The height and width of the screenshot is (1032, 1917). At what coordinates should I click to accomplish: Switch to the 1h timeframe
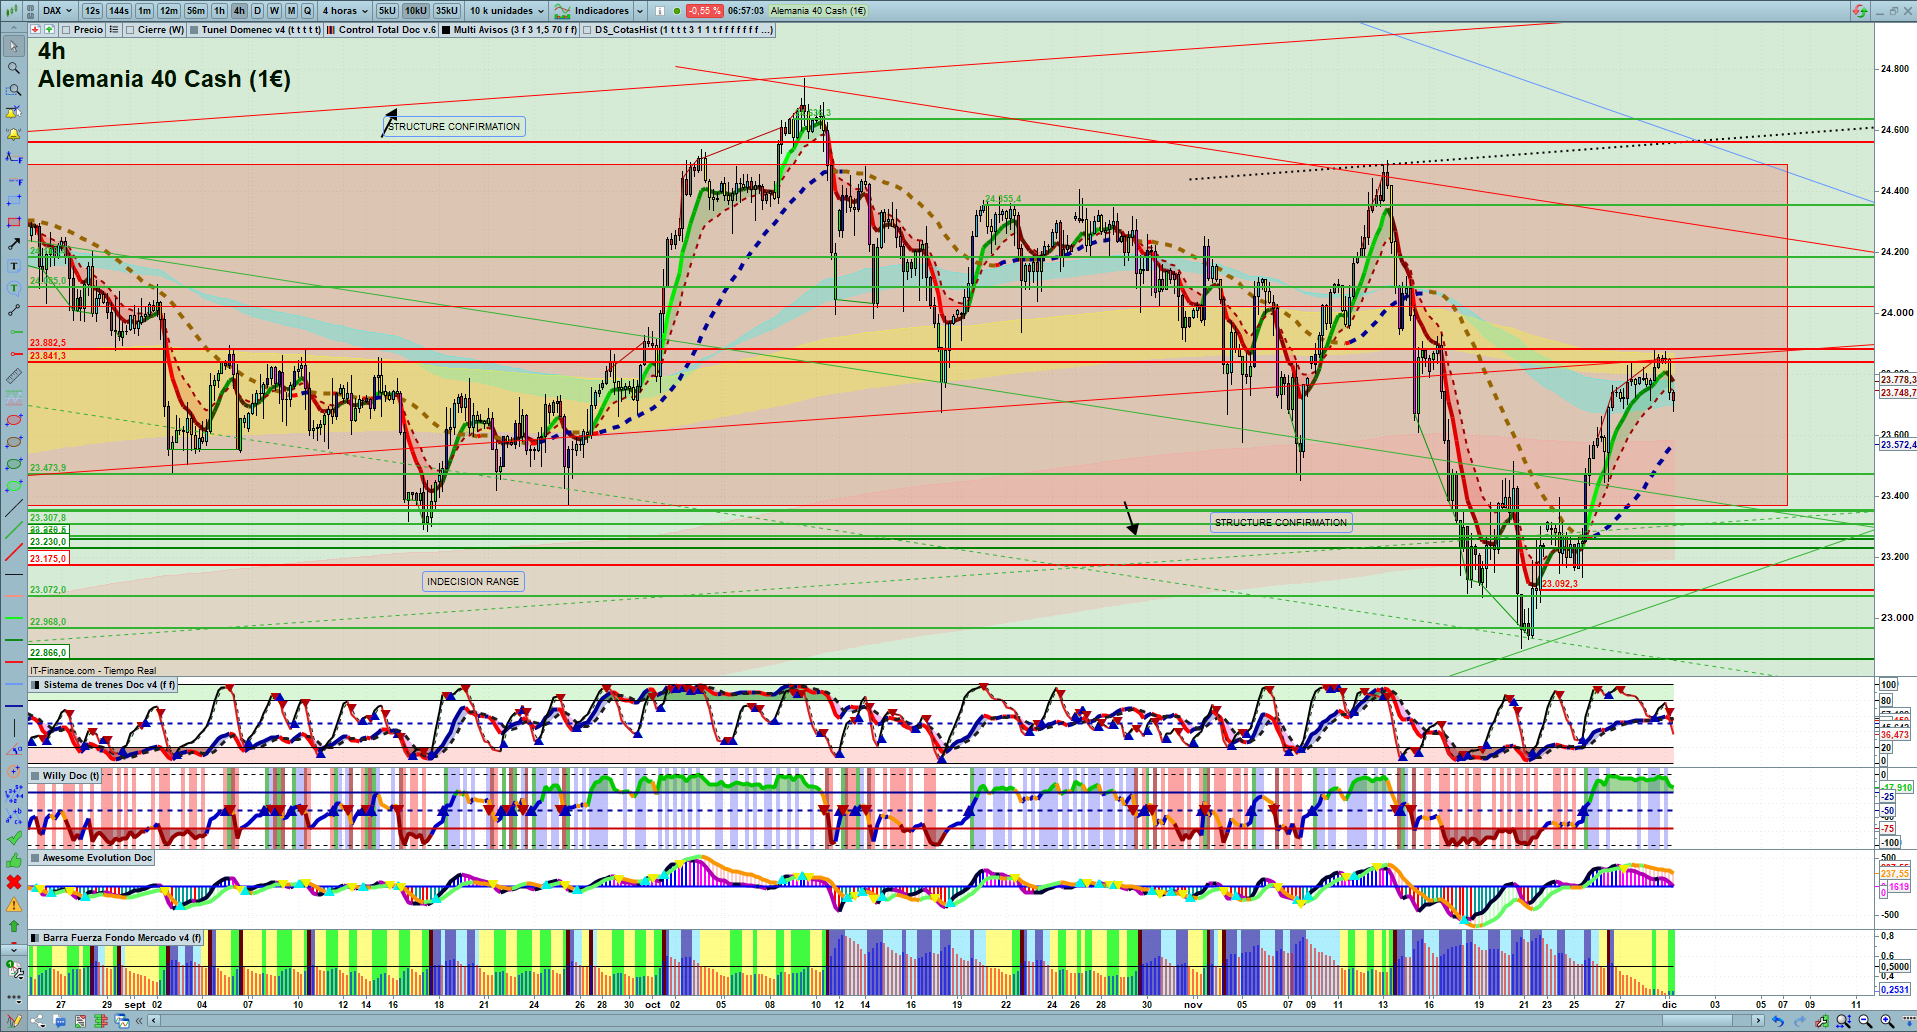[220, 11]
